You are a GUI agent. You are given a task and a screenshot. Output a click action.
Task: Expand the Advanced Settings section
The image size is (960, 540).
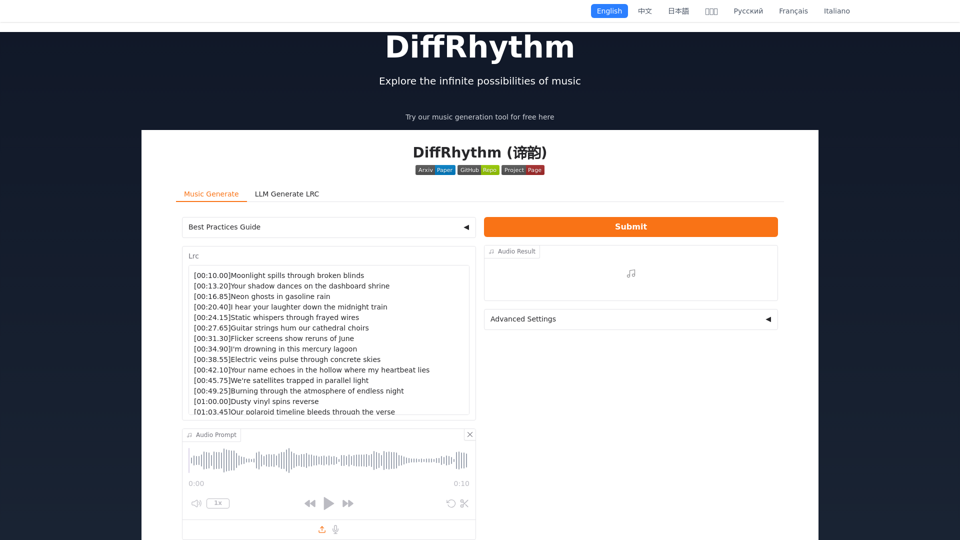[x=631, y=319]
